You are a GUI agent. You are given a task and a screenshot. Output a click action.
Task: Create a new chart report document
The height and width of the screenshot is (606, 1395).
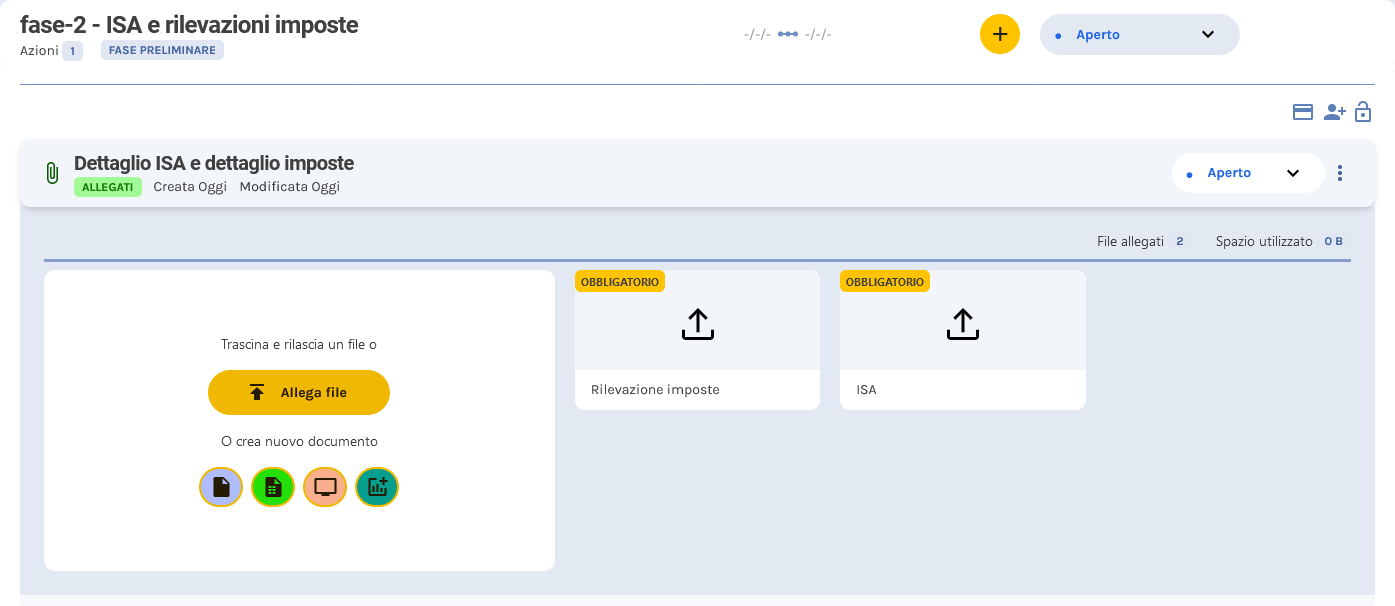(x=377, y=487)
